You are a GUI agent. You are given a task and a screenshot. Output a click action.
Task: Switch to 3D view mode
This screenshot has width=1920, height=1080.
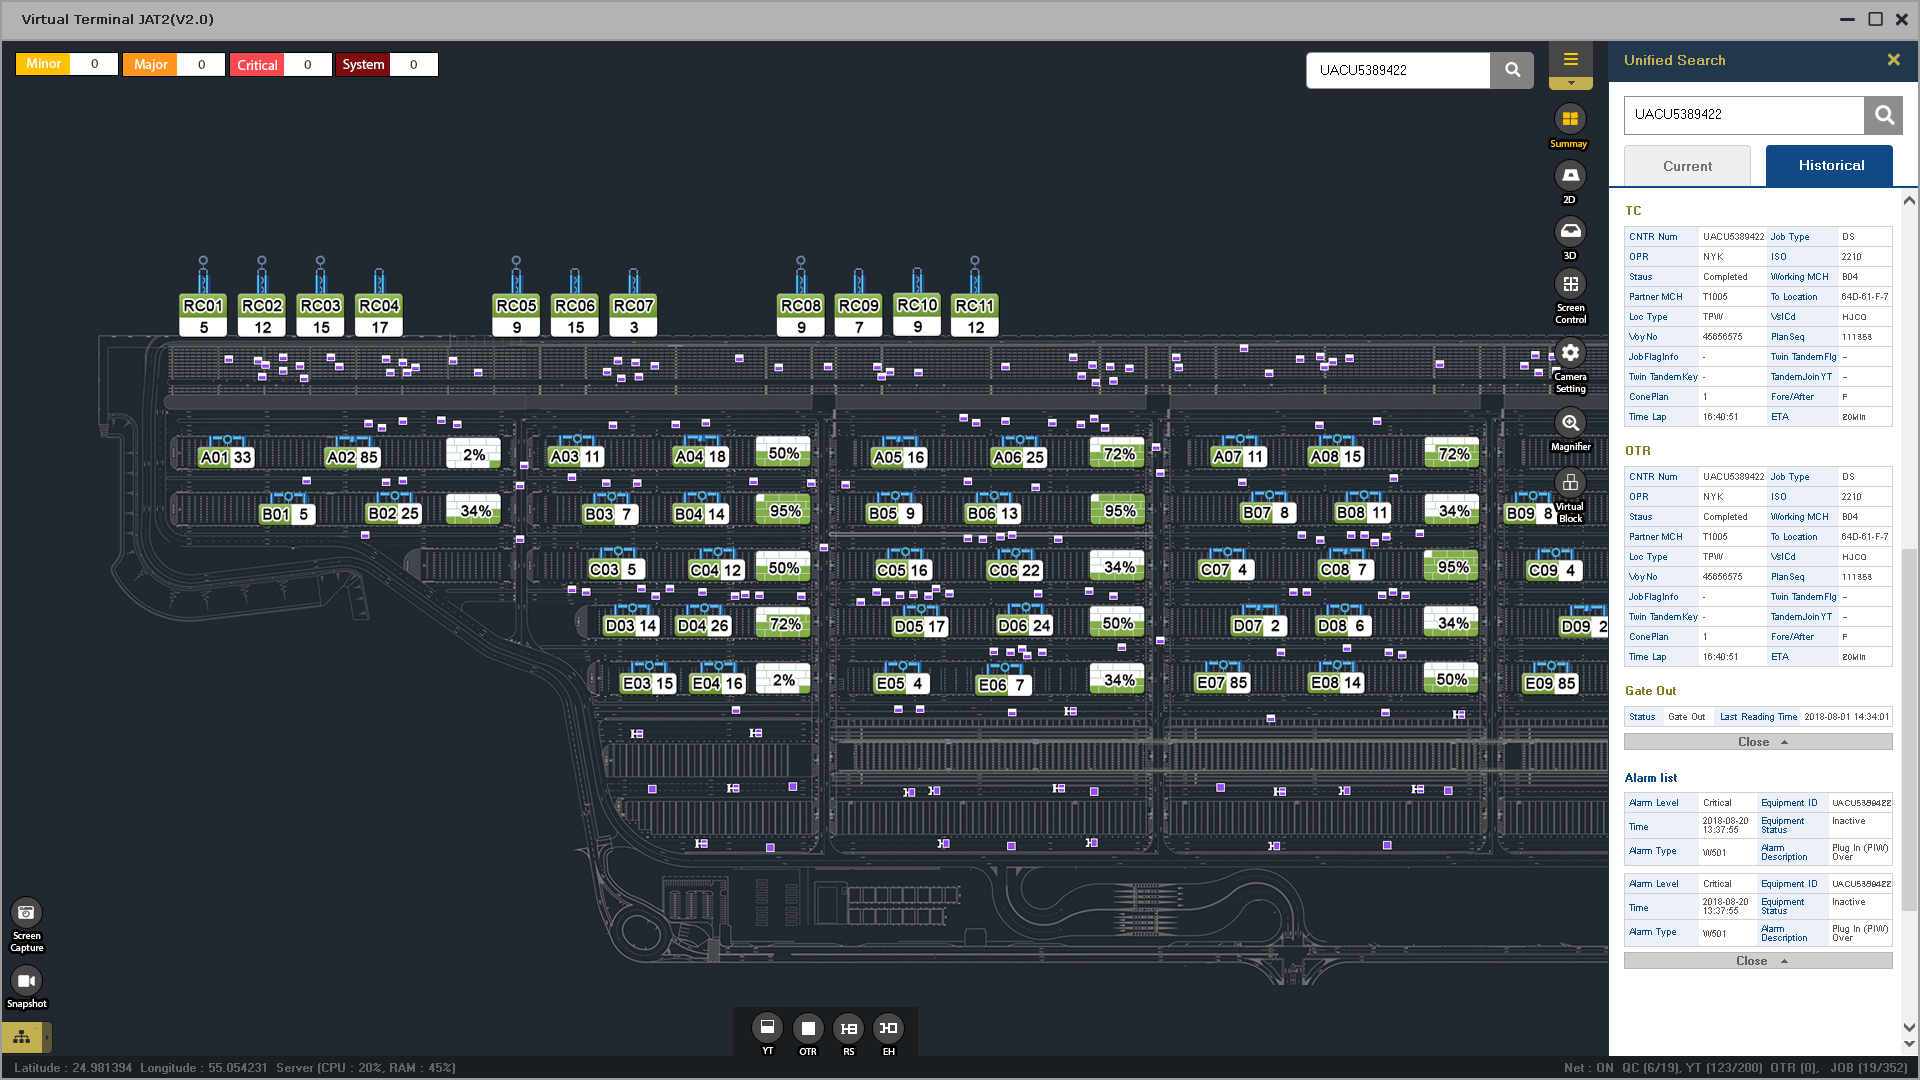point(1570,232)
